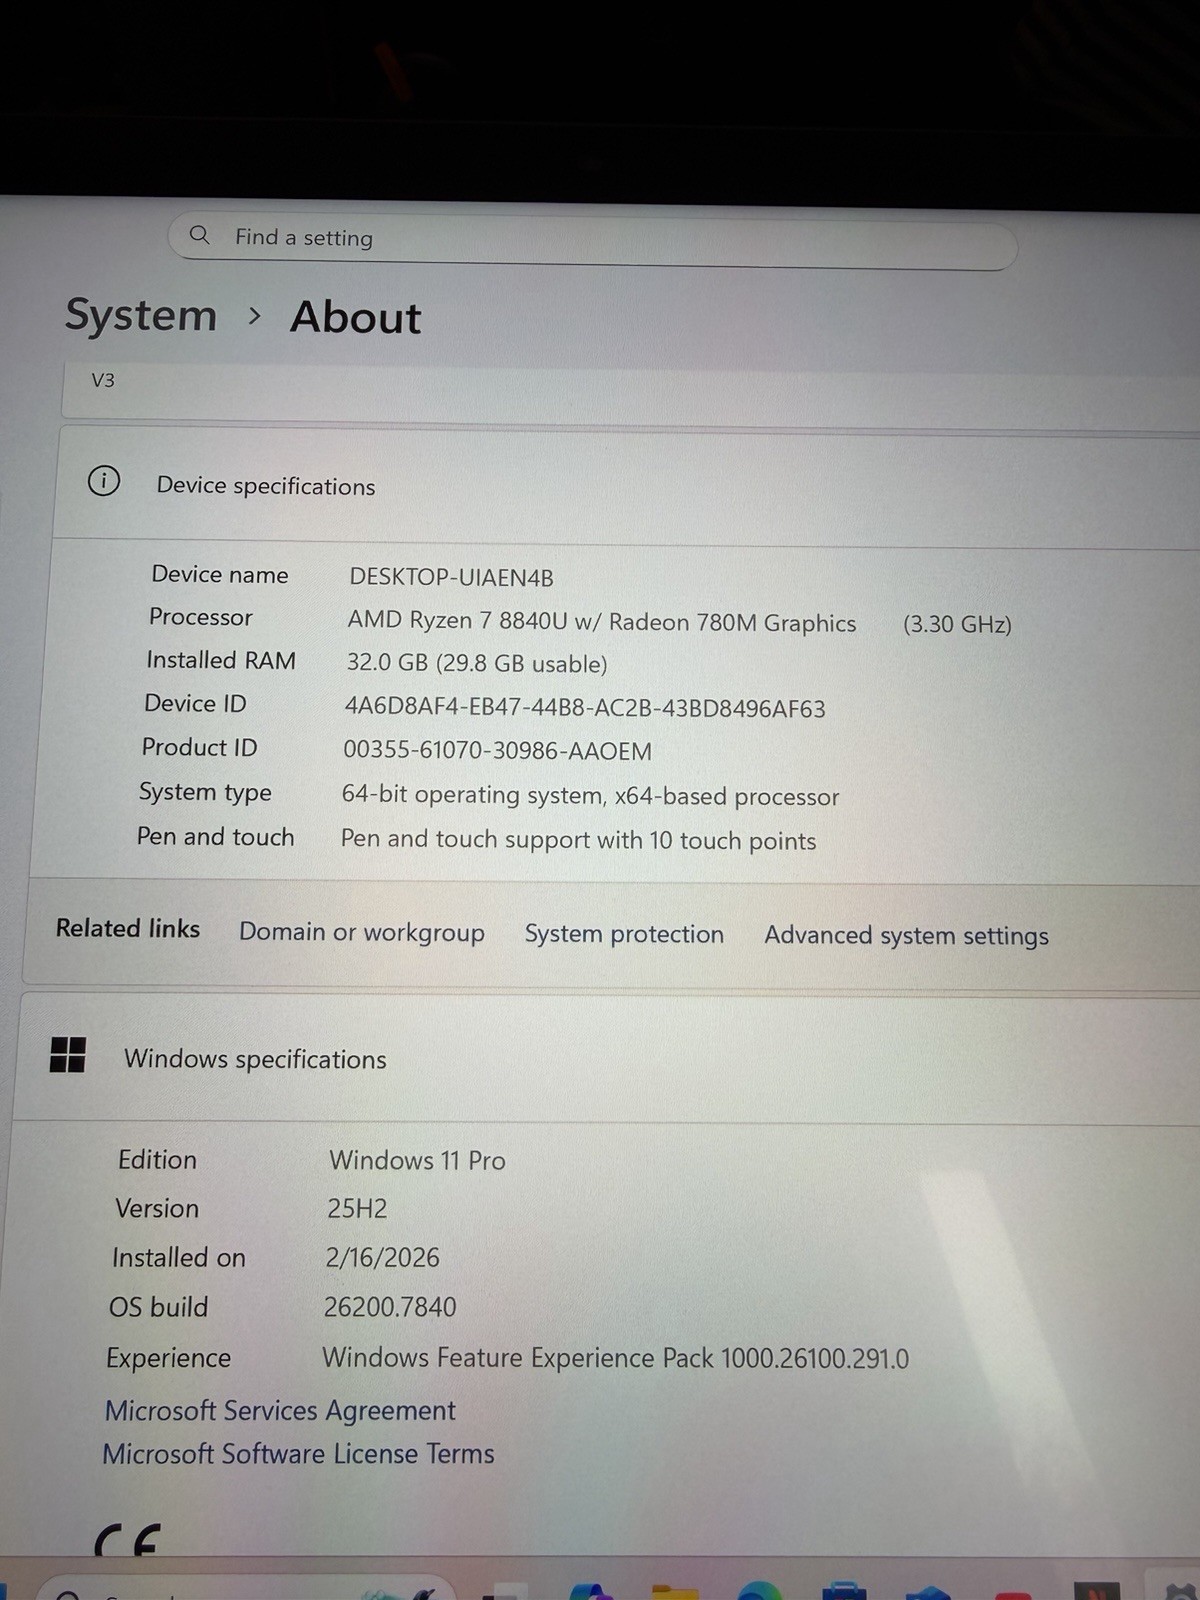The image size is (1200, 1600).
Task: Click the Windows logo beside Windows specifications
Action: 68,1054
